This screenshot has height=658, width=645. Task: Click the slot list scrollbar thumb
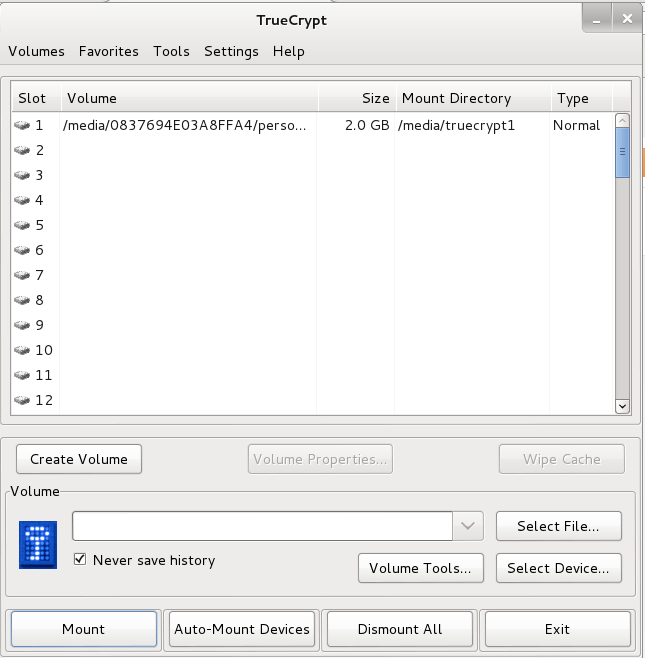click(622, 152)
